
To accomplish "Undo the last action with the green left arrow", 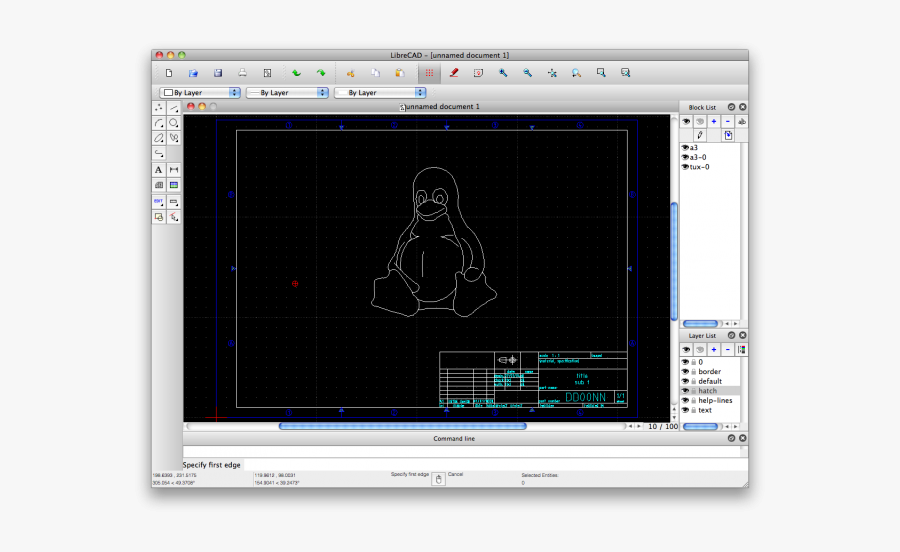I will pyautogui.click(x=296, y=73).
